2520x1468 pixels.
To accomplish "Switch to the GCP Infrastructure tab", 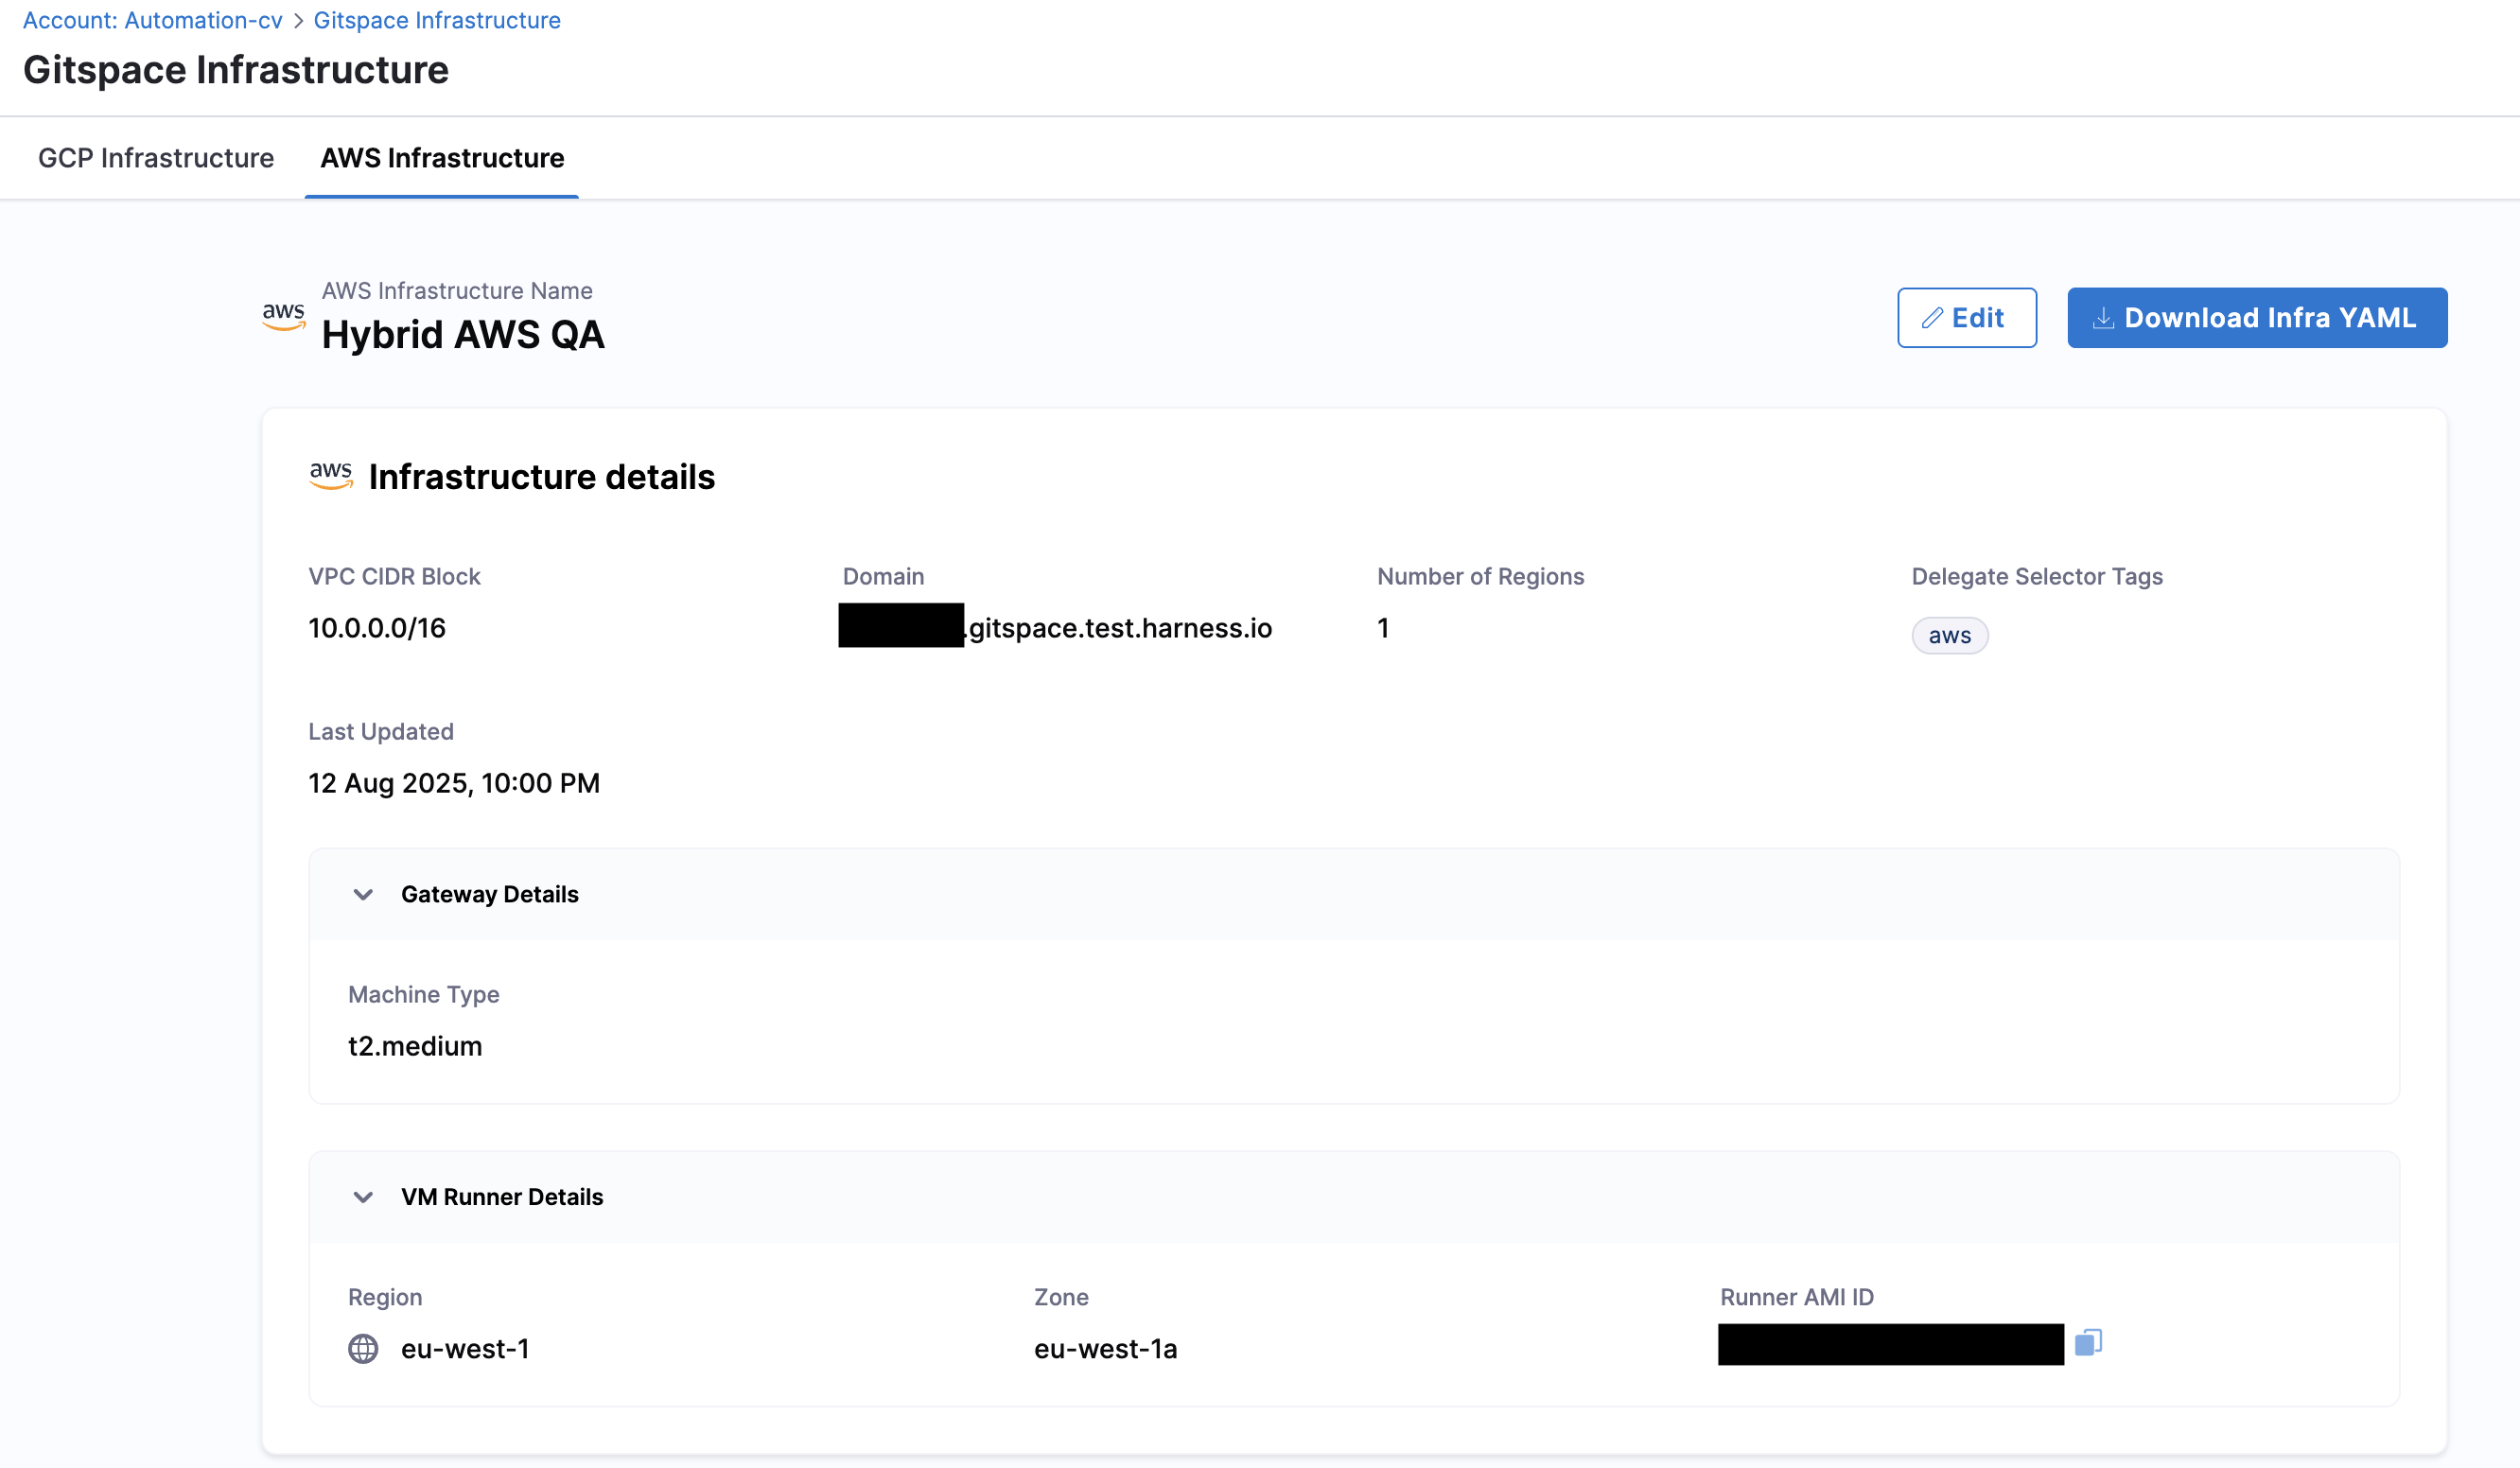I will point(156,158).
